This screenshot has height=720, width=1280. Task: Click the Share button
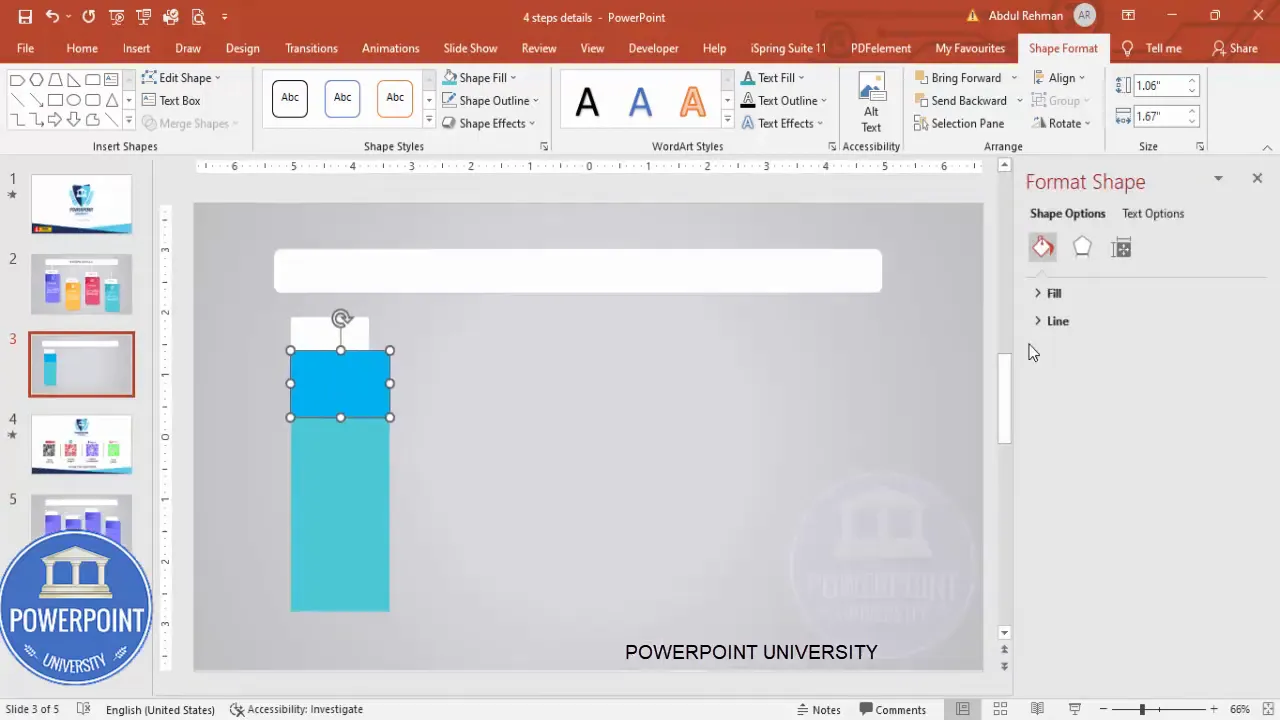click(x=1234, y=48)
